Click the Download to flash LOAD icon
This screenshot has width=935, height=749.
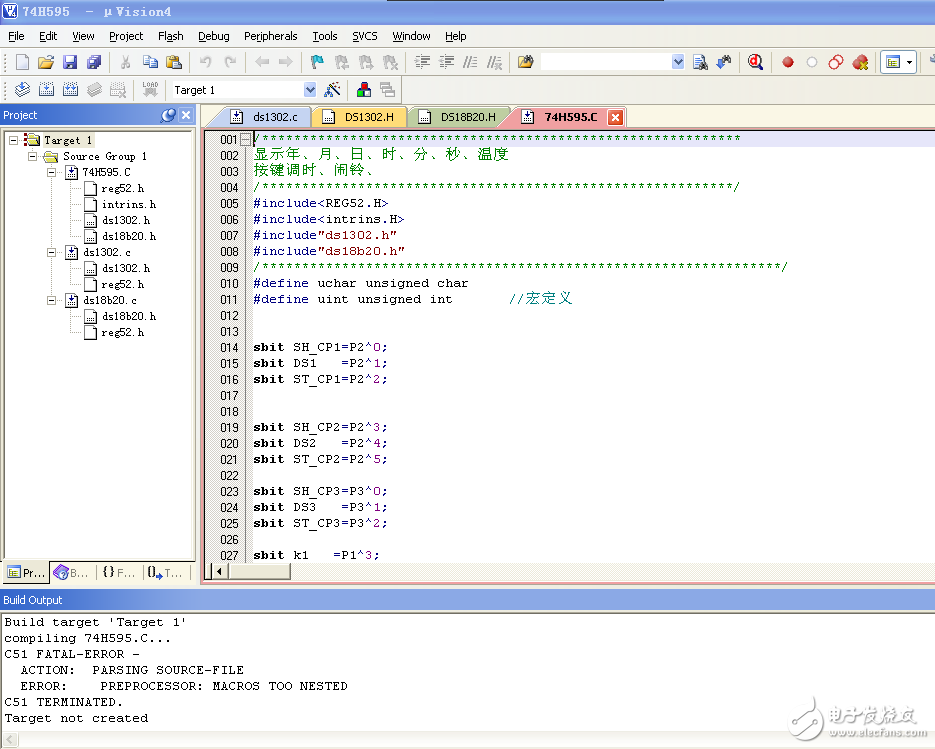[x=150, y=90]
